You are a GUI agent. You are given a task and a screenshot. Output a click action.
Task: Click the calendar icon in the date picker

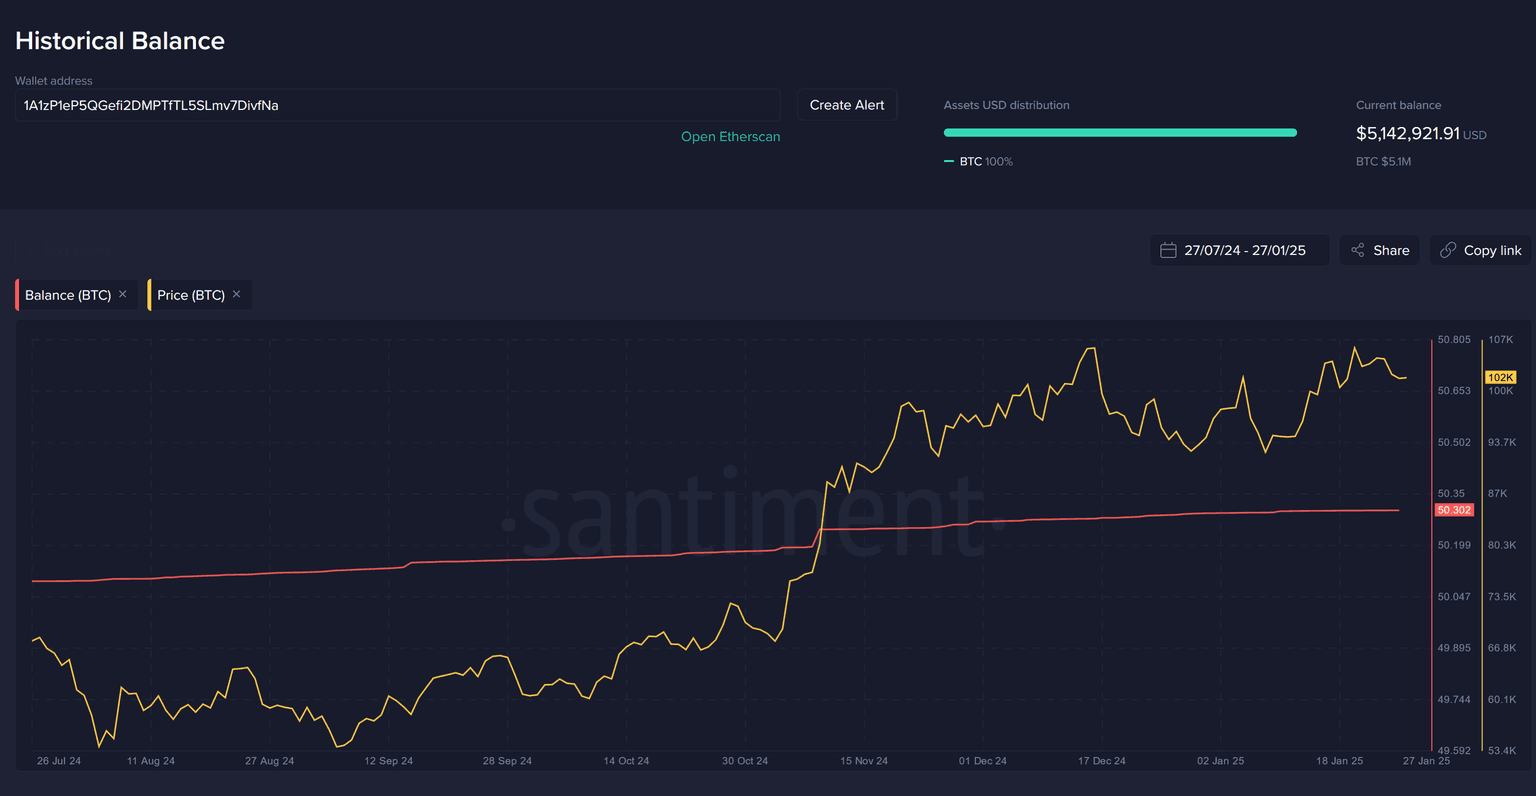click(x=1167, y=250)
